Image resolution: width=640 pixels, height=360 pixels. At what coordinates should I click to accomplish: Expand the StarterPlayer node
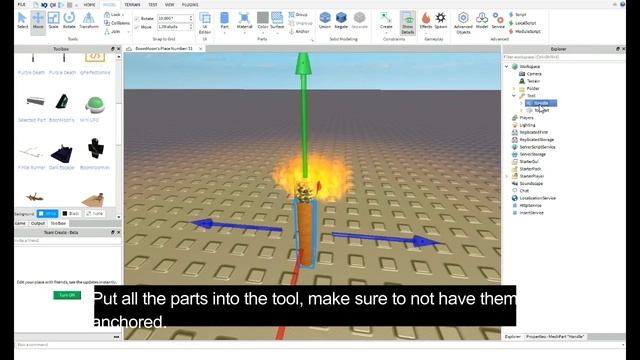[x=507, y=176]
